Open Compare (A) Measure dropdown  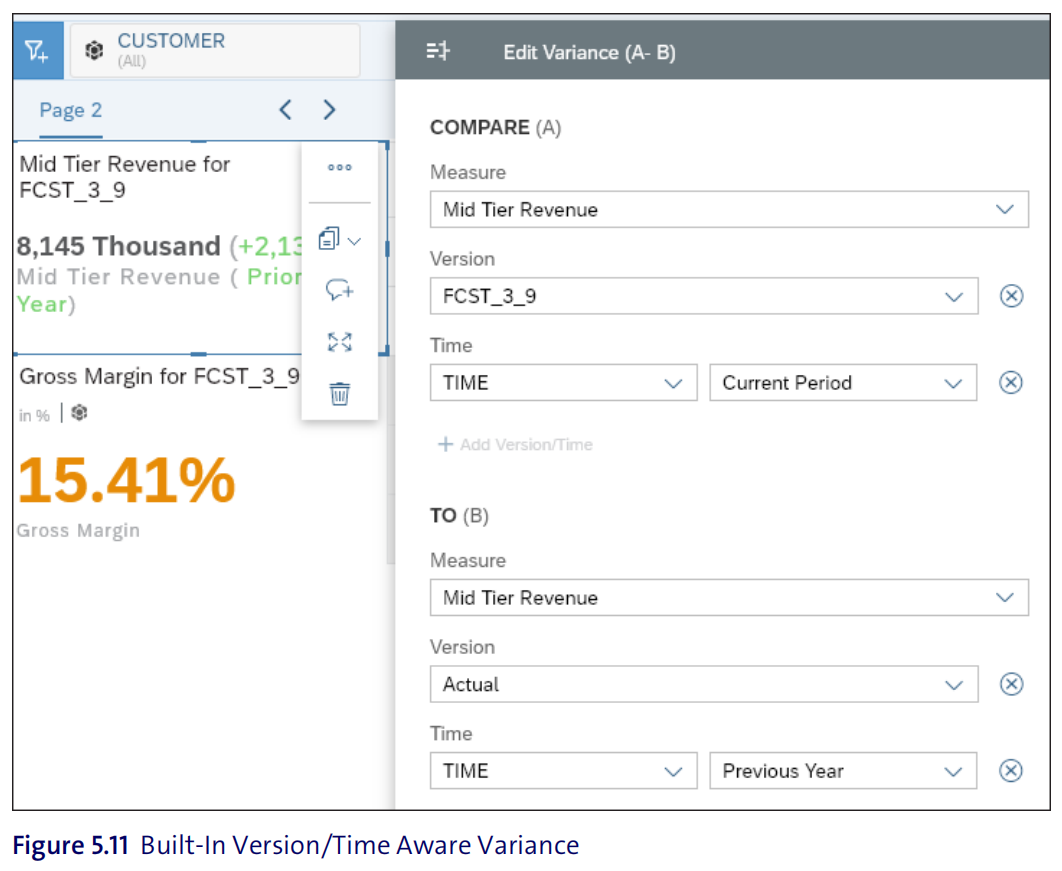click(x=729, y=209)
